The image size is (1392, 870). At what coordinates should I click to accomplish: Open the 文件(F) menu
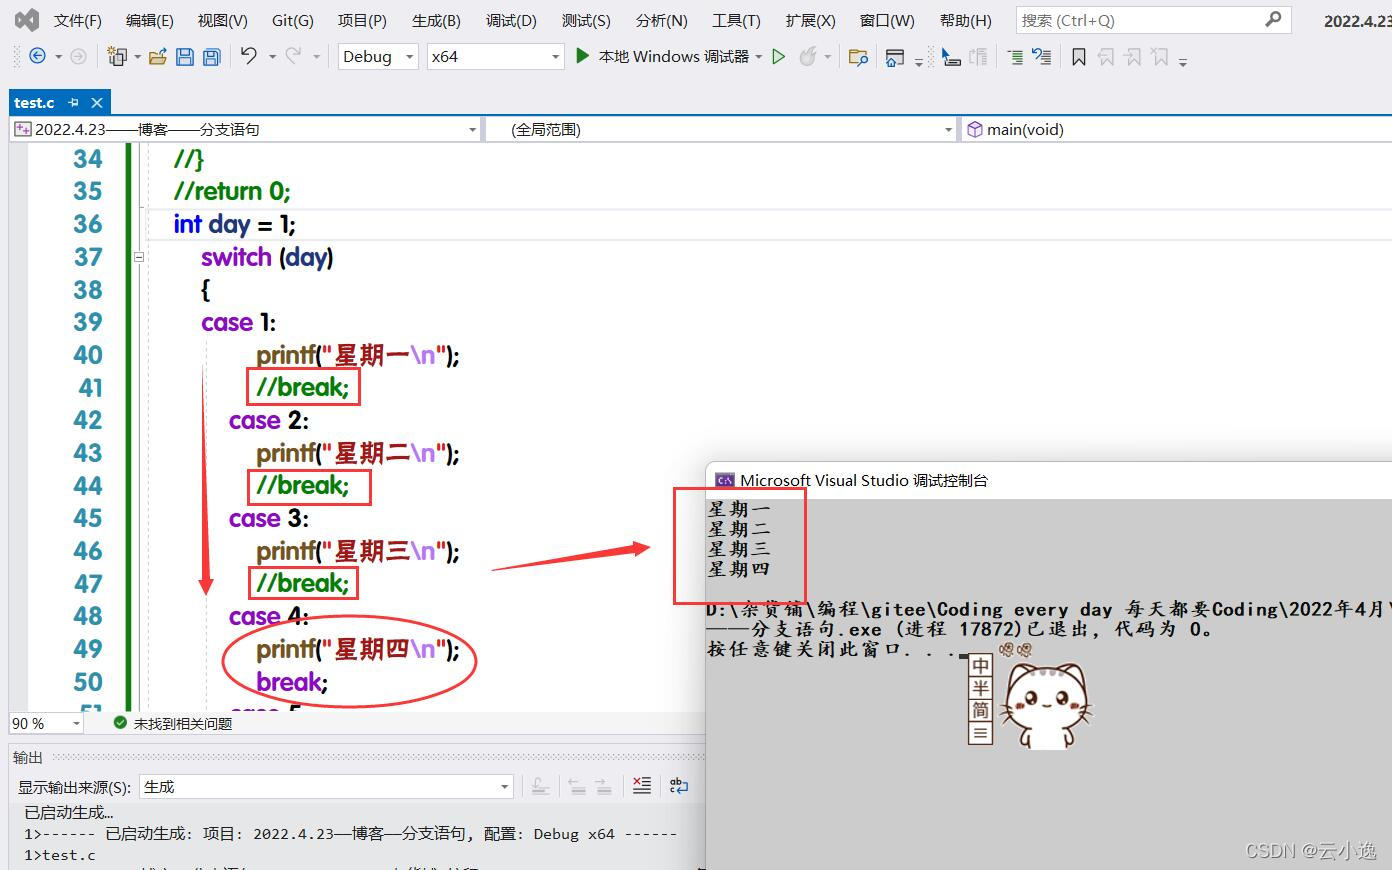(x=78, y=20)
